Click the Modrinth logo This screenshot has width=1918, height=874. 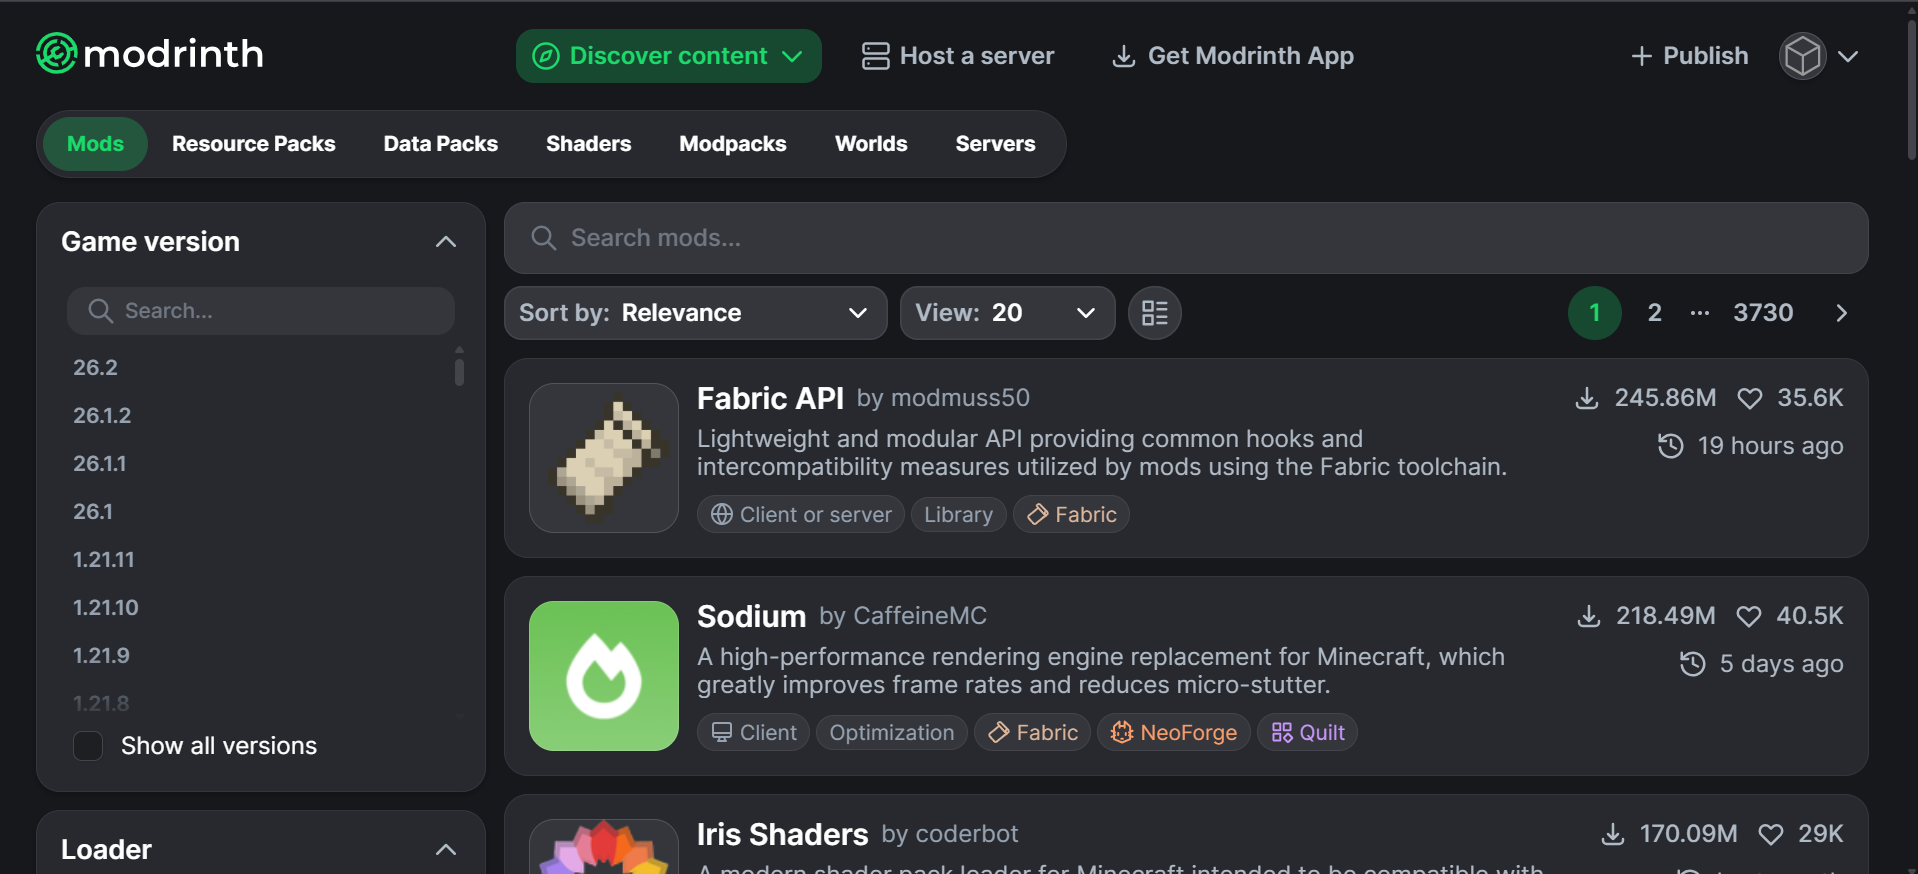[150, 54]
